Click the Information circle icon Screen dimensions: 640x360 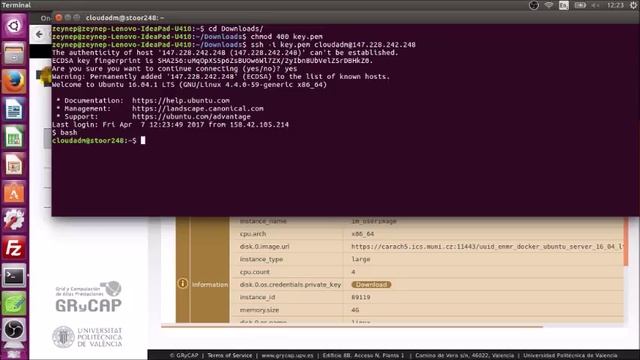tap(182, 283)
